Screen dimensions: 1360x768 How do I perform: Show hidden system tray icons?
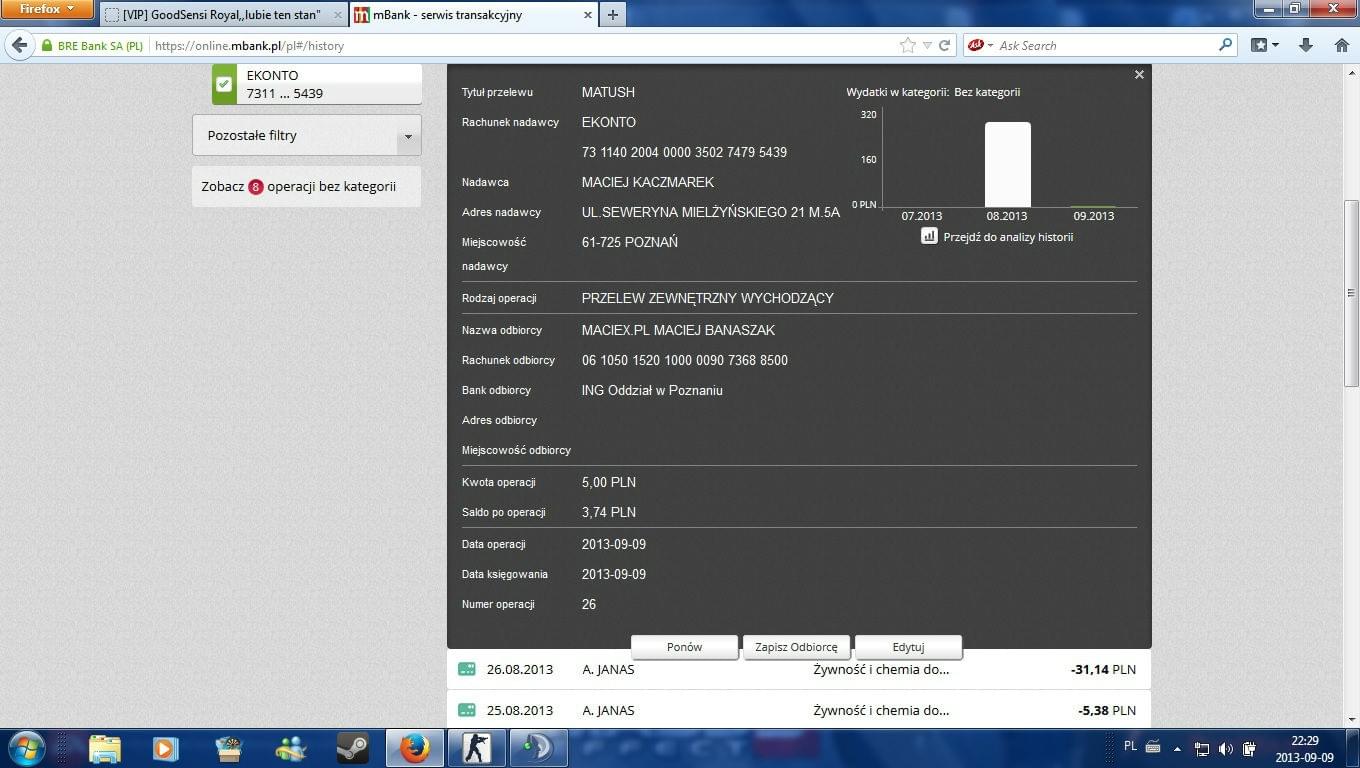coord(1177,748)
